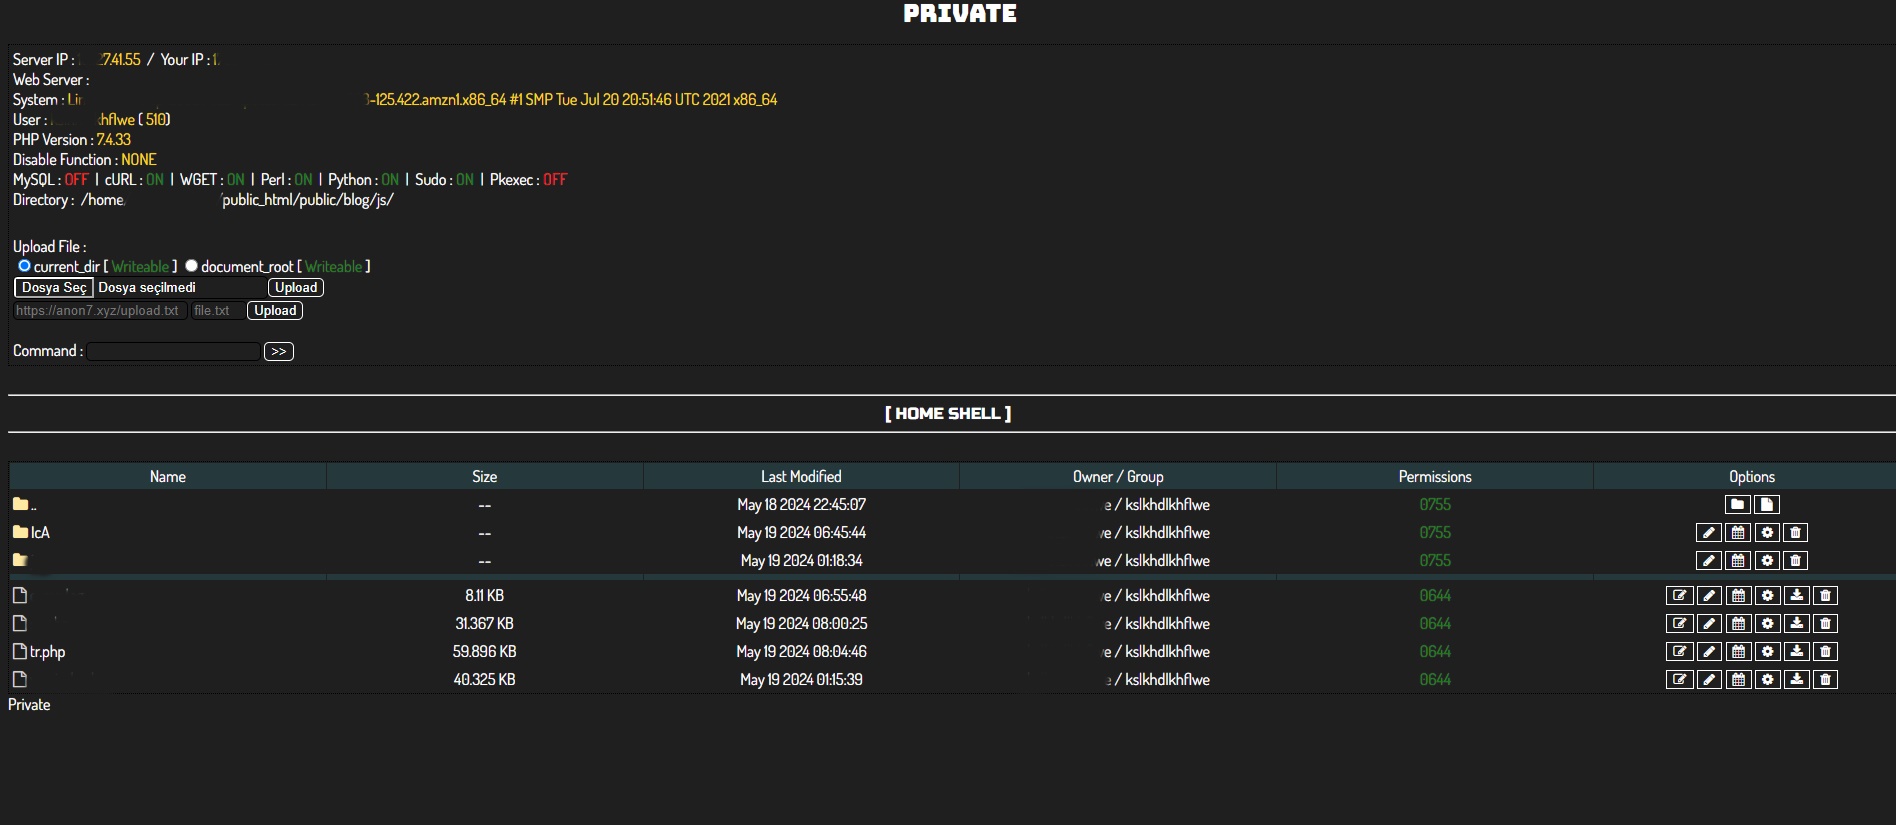Click the edit icon for the 40.325 KB file
Image resolution: width=1896 pixels, height=825 pixels.
pos(1680,680)
